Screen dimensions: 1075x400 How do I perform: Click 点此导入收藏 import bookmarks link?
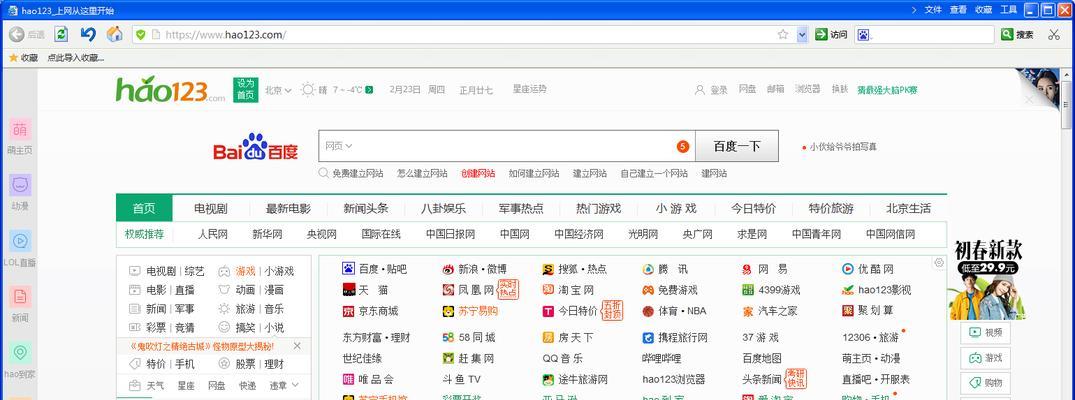(75, 58)
